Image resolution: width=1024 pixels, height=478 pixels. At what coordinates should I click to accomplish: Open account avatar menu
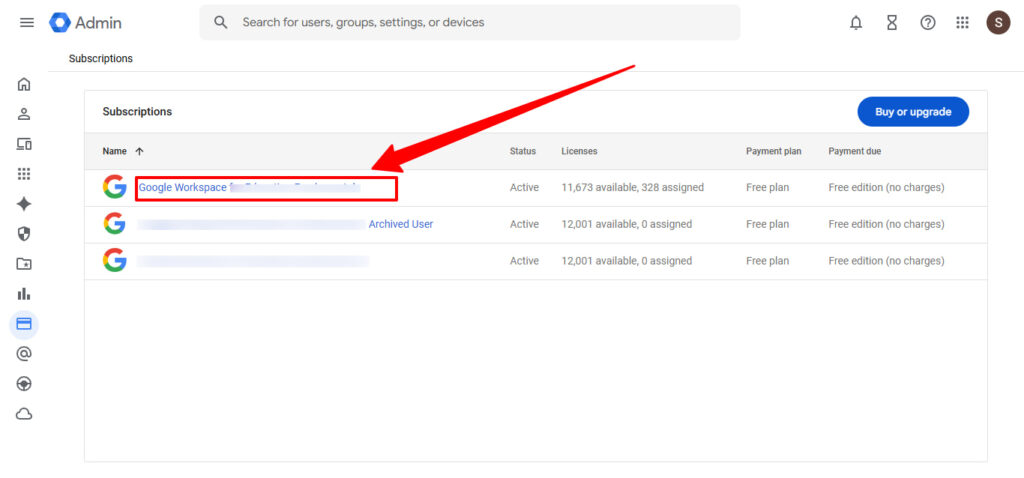[998, 22]
